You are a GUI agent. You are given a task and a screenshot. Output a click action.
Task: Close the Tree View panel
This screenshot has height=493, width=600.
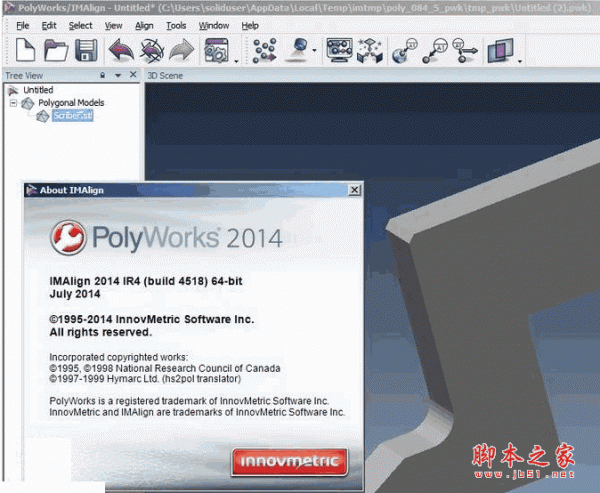[133, 75]
